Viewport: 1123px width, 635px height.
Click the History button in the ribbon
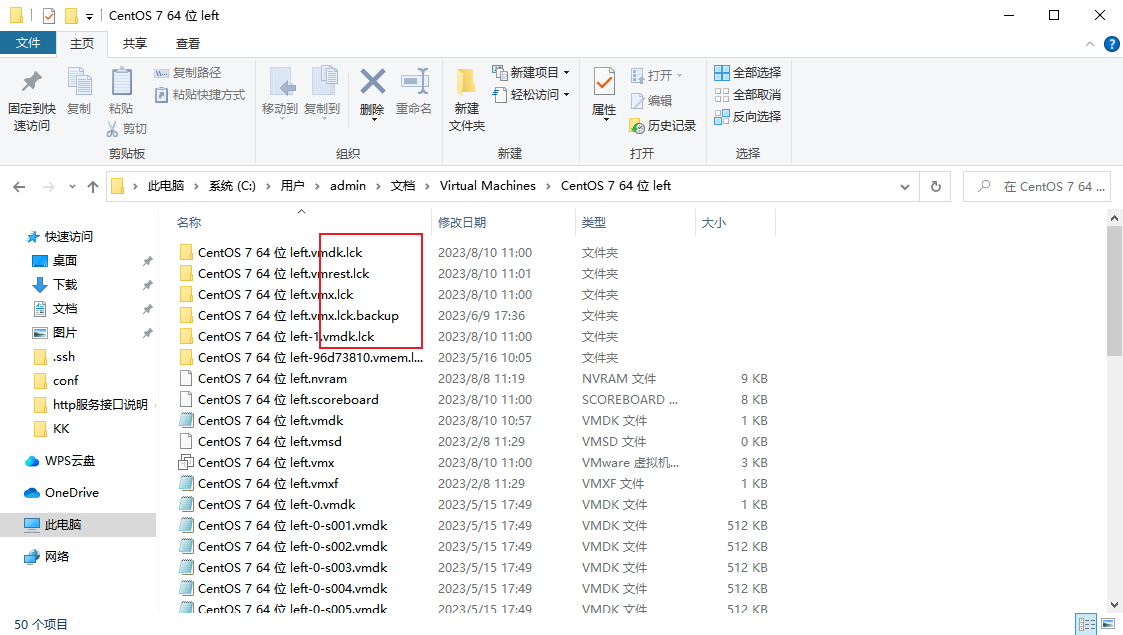point(662,126)
